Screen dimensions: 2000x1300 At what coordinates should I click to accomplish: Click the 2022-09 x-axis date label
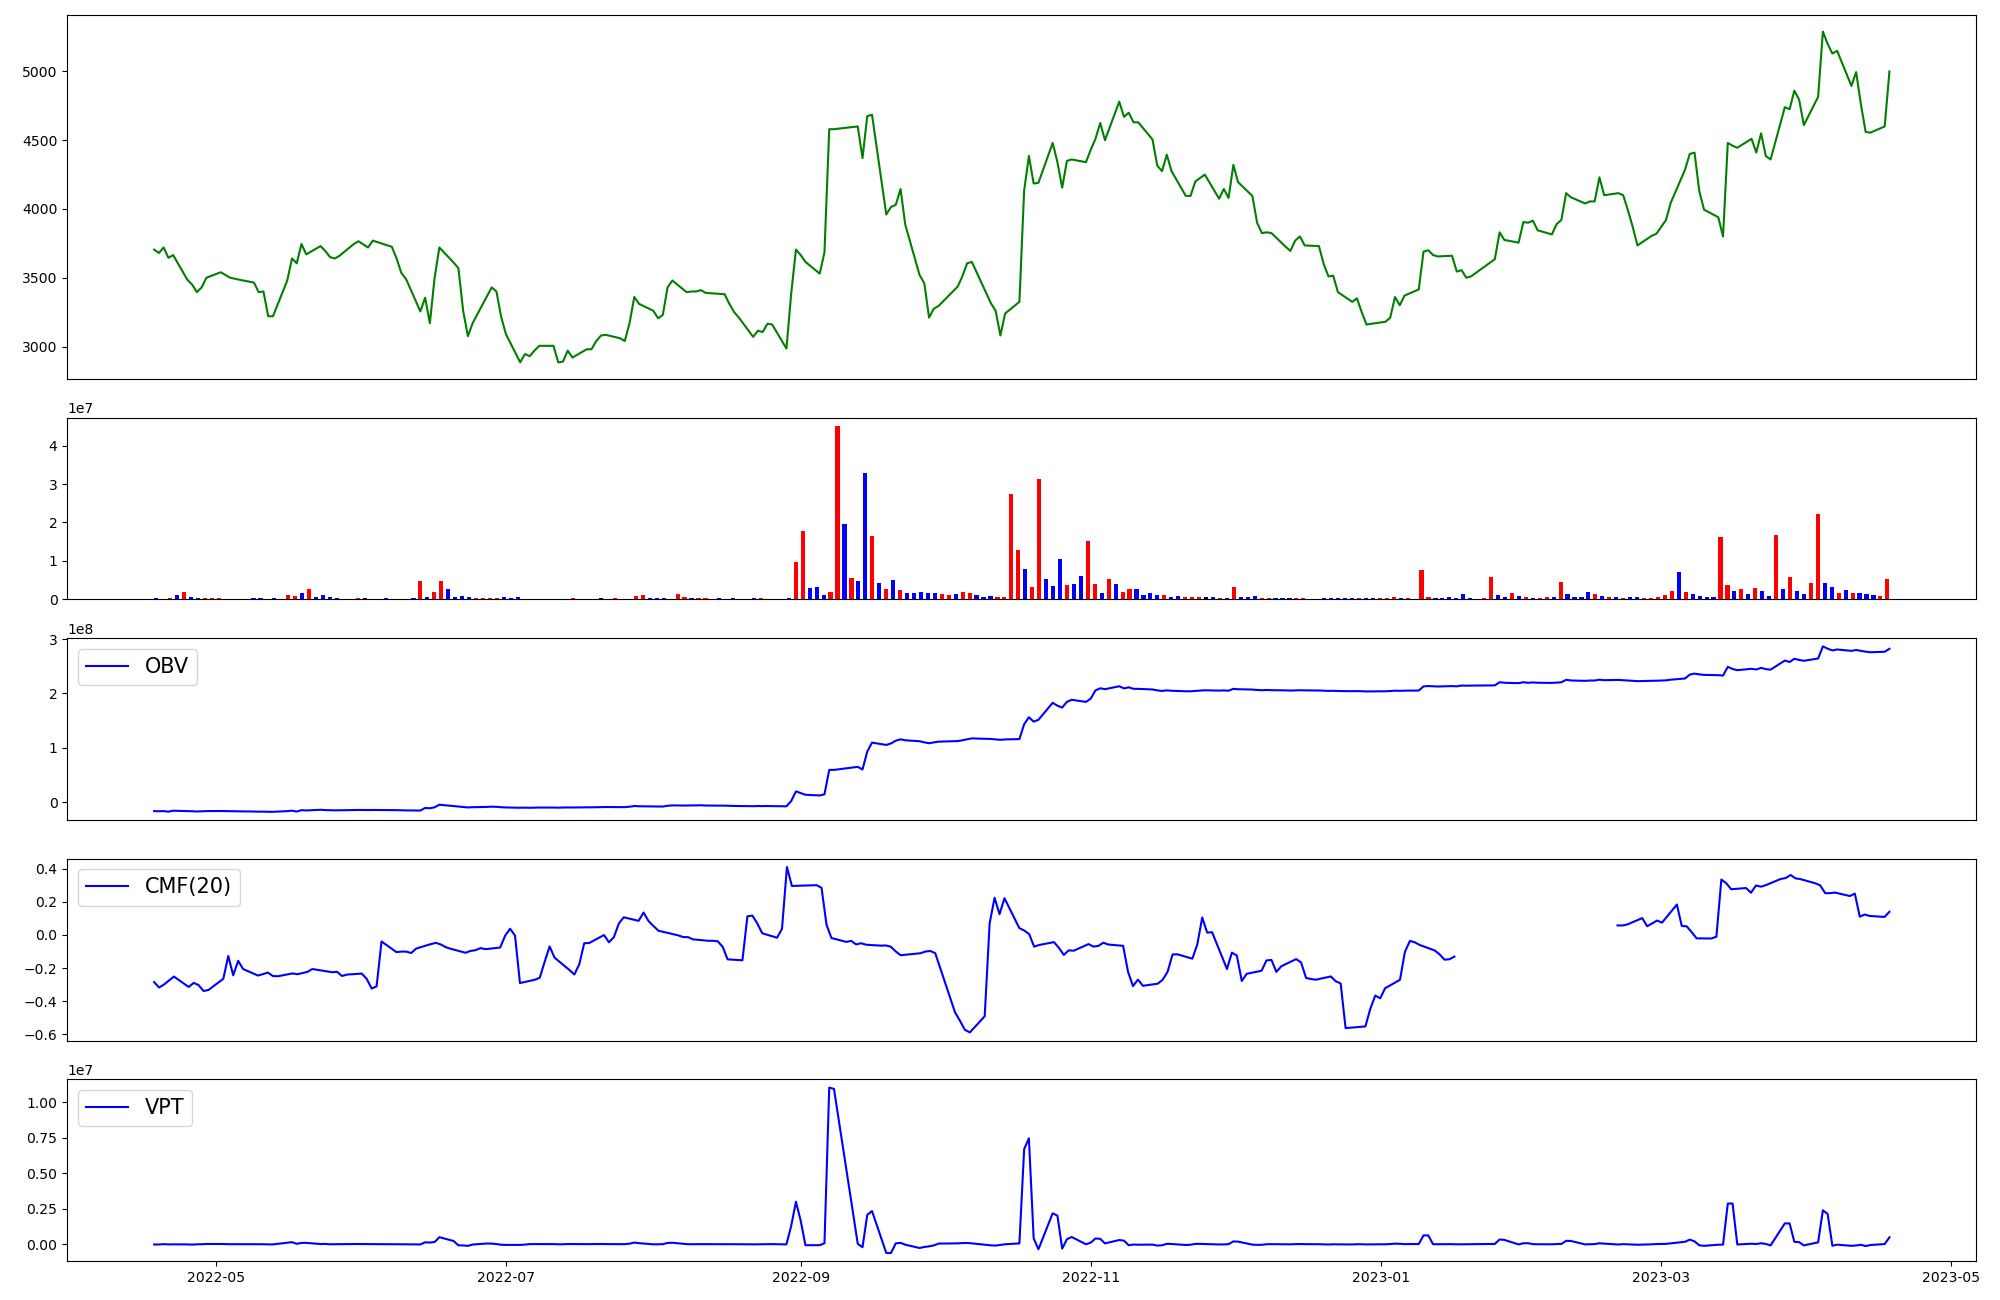[801, 1277]
